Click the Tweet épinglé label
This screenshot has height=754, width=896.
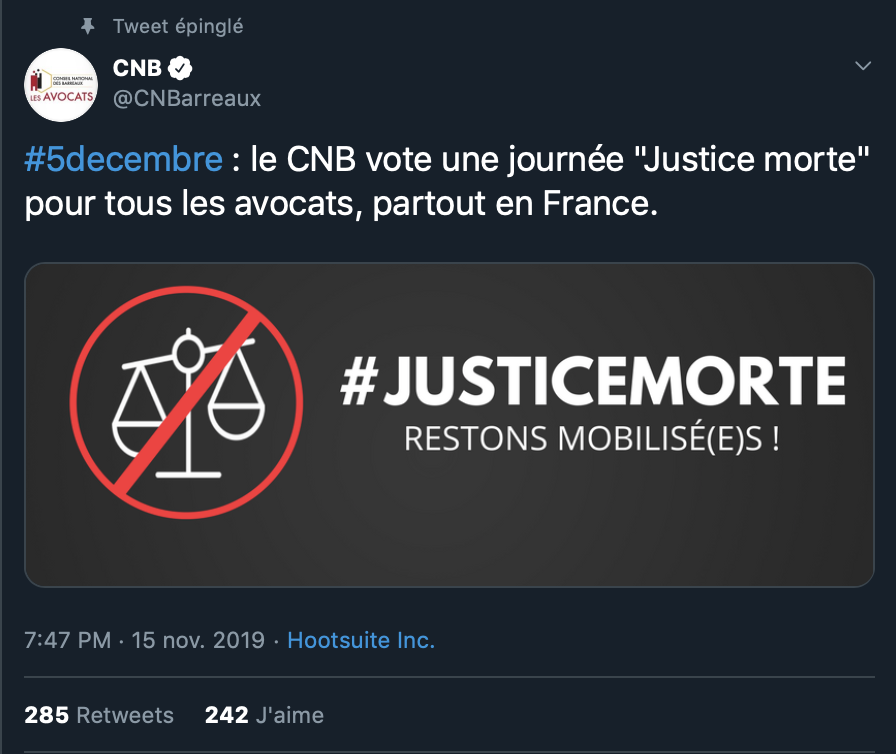178,26
